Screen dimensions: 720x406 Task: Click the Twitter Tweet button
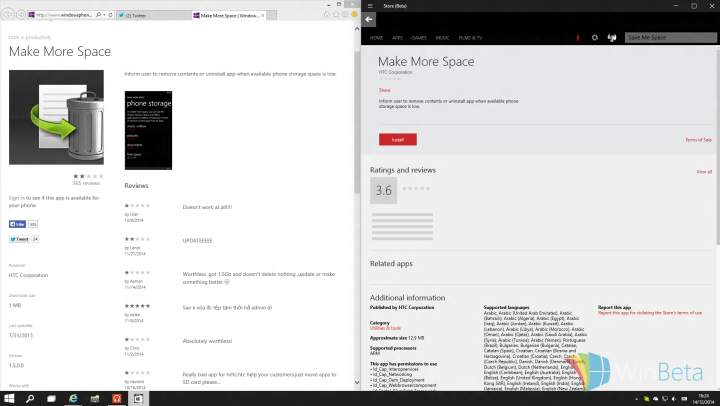click(x=19, y=239)
